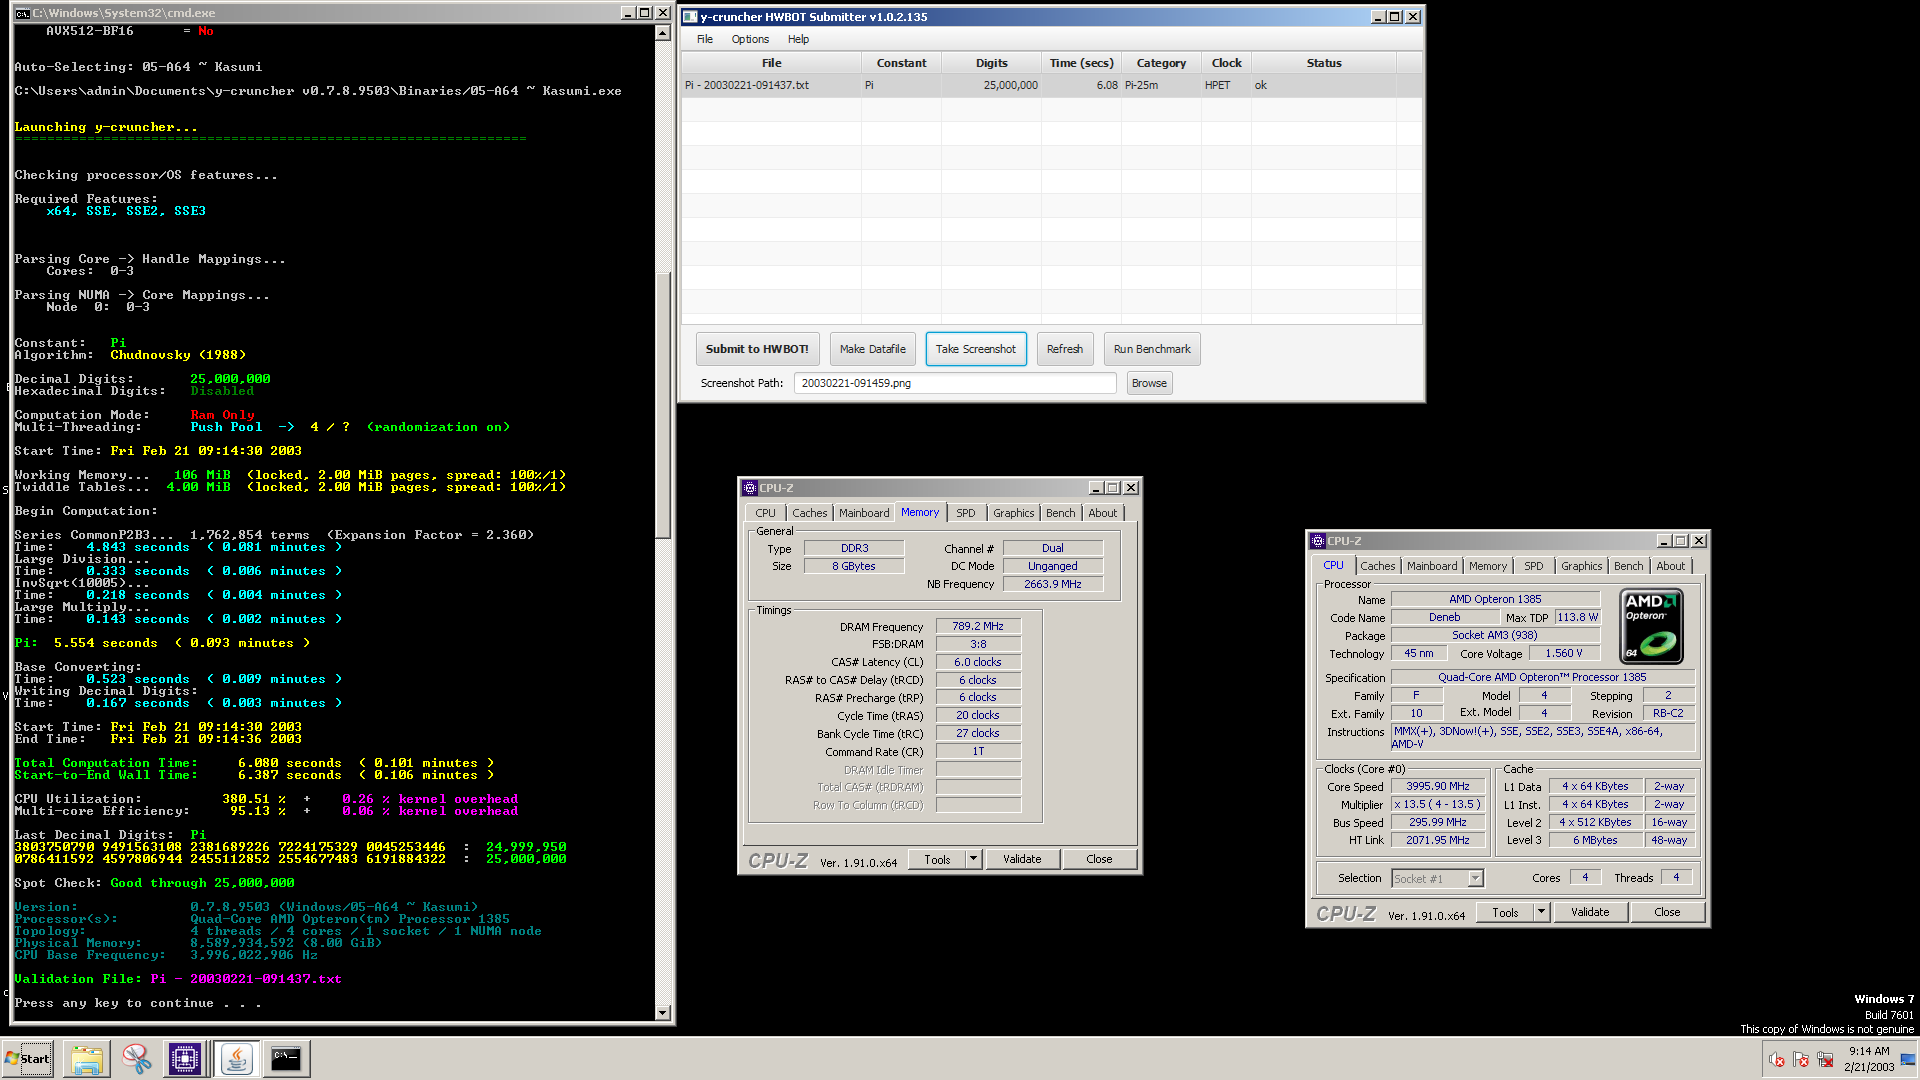Click the Refresh button

click(x=1065, y=349)
